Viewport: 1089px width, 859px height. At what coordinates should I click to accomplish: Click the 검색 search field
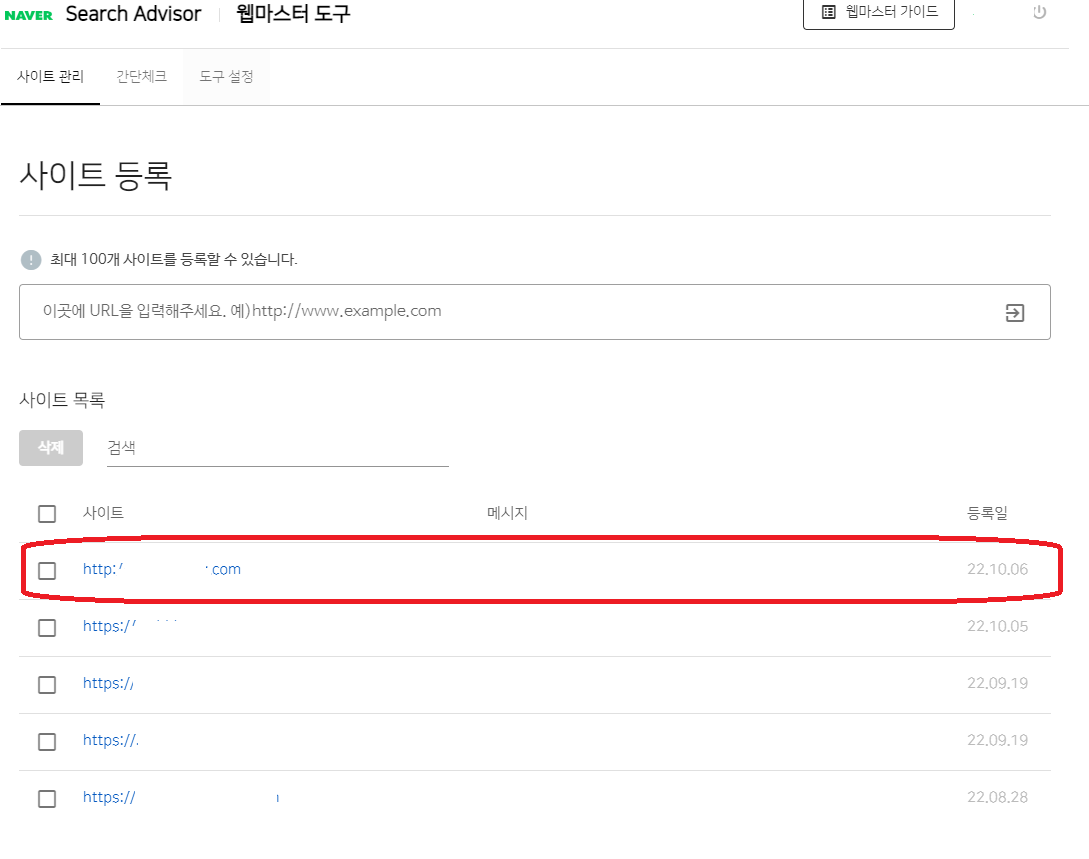click(275, 448)
